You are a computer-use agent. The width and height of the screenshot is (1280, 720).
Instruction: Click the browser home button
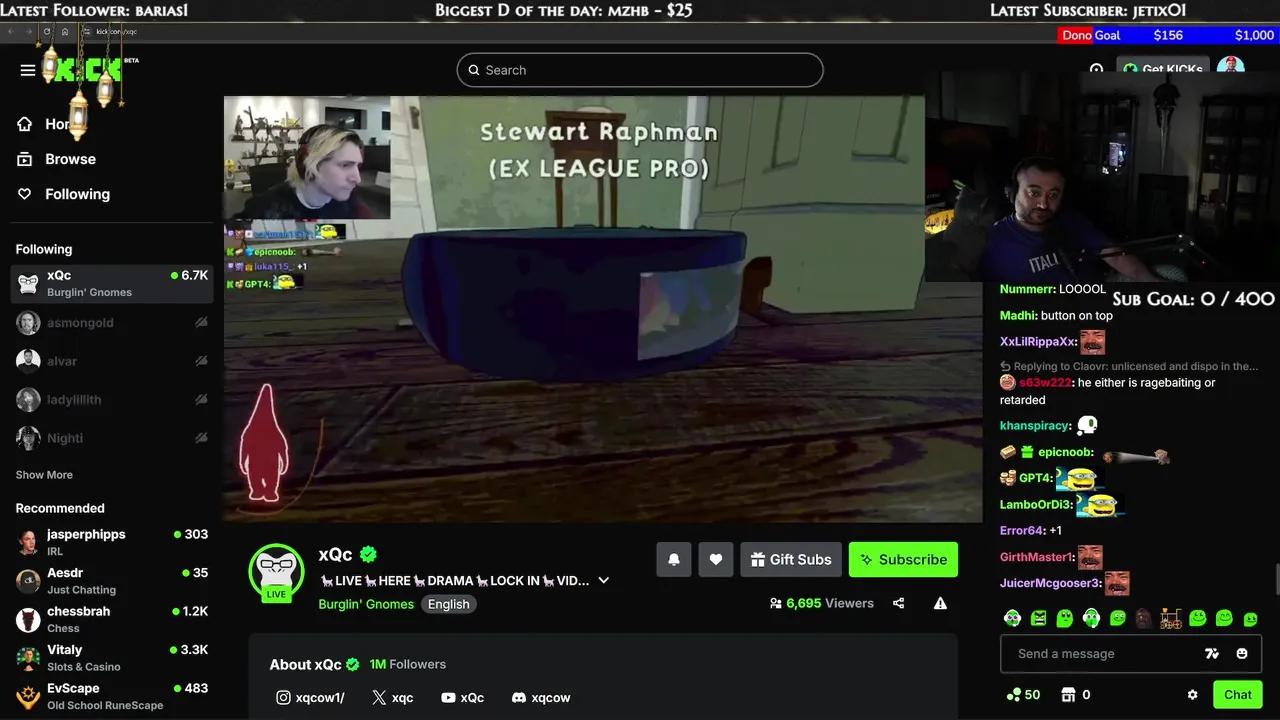[65, 31]
